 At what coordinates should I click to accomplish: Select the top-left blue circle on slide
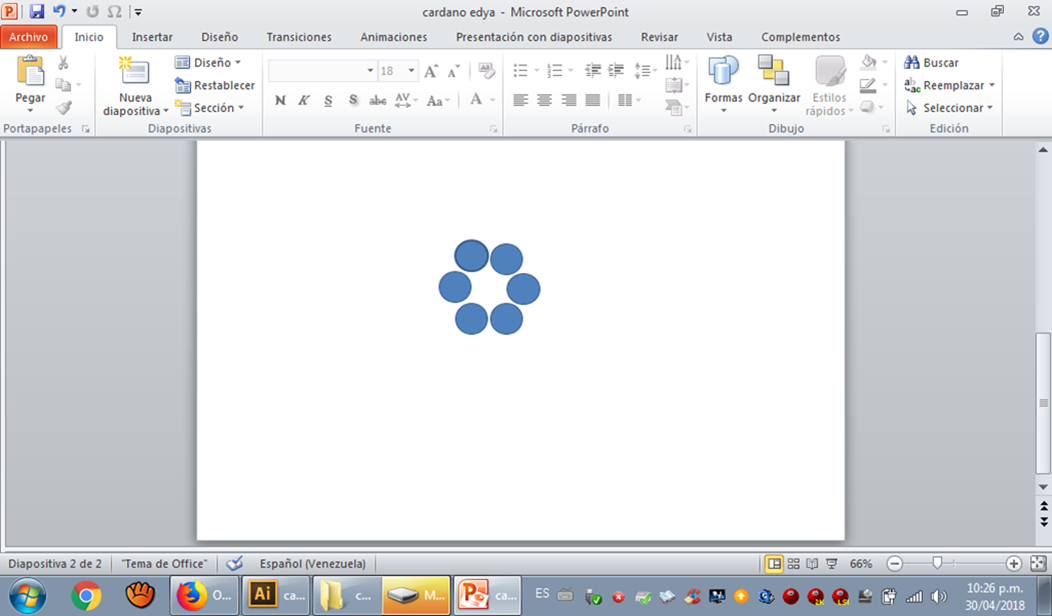[471, 256]
